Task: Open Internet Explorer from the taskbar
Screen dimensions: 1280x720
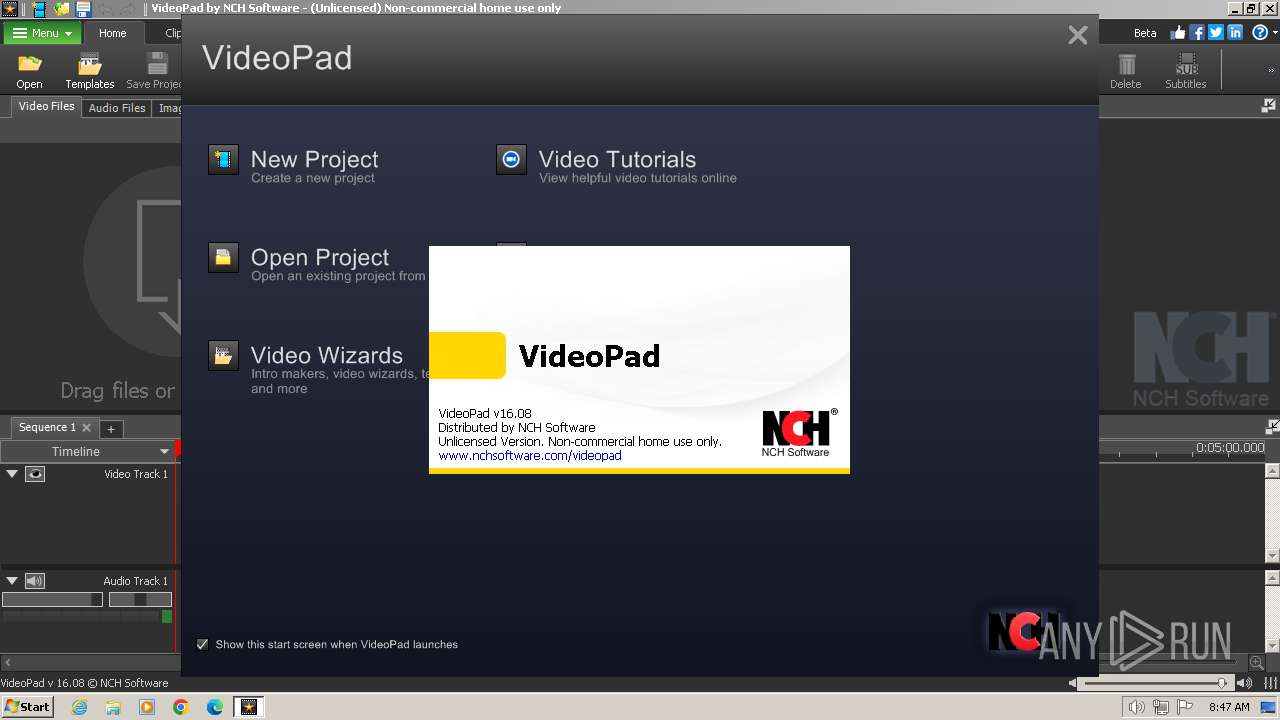Action: tap(79, 707)
